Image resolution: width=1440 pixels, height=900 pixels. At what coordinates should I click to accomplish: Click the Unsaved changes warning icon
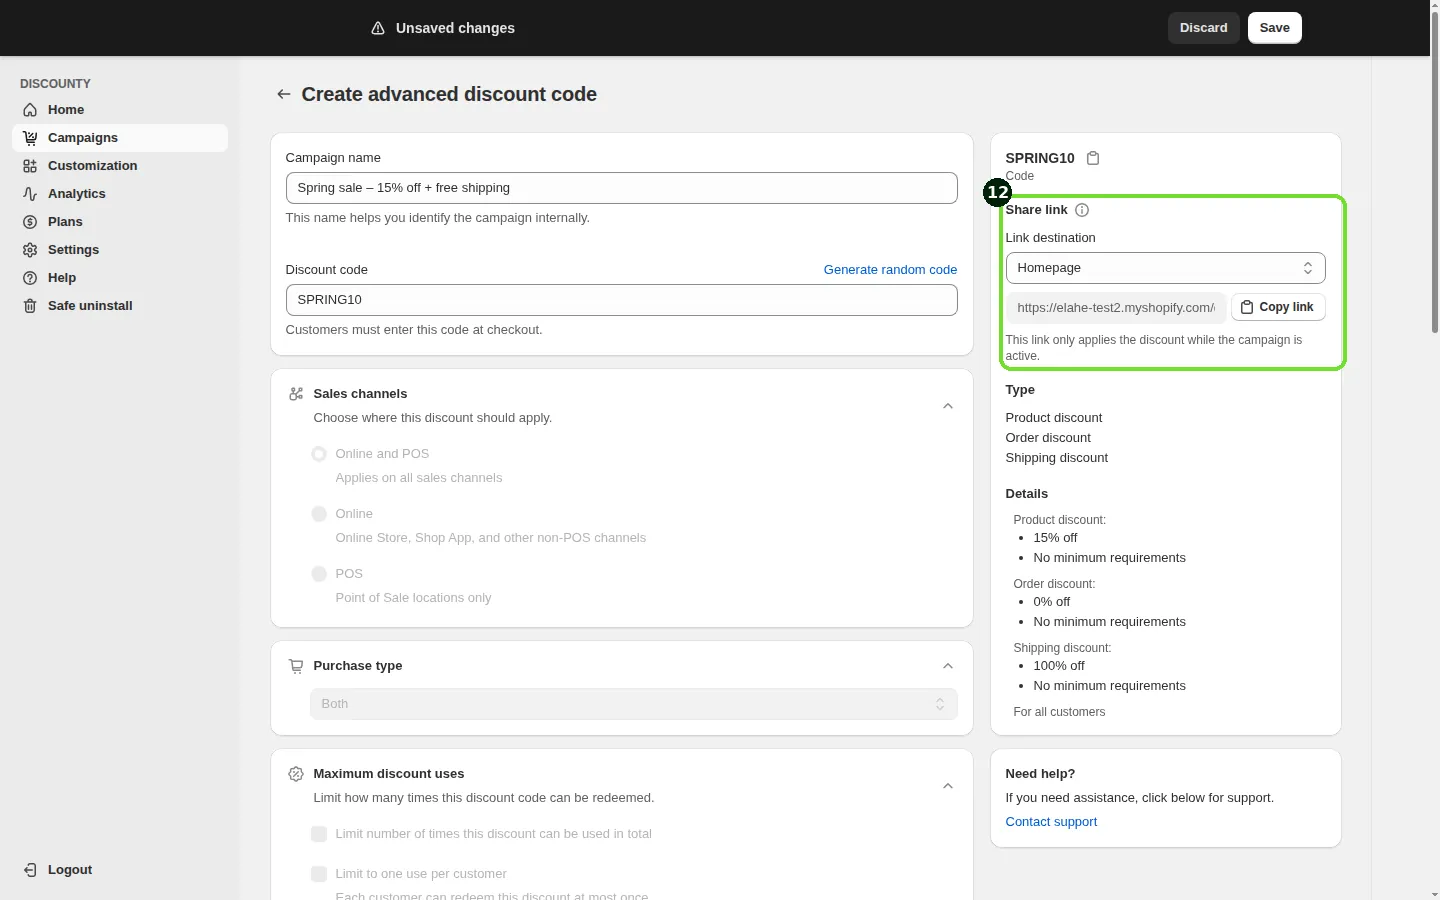click(378, 28)
